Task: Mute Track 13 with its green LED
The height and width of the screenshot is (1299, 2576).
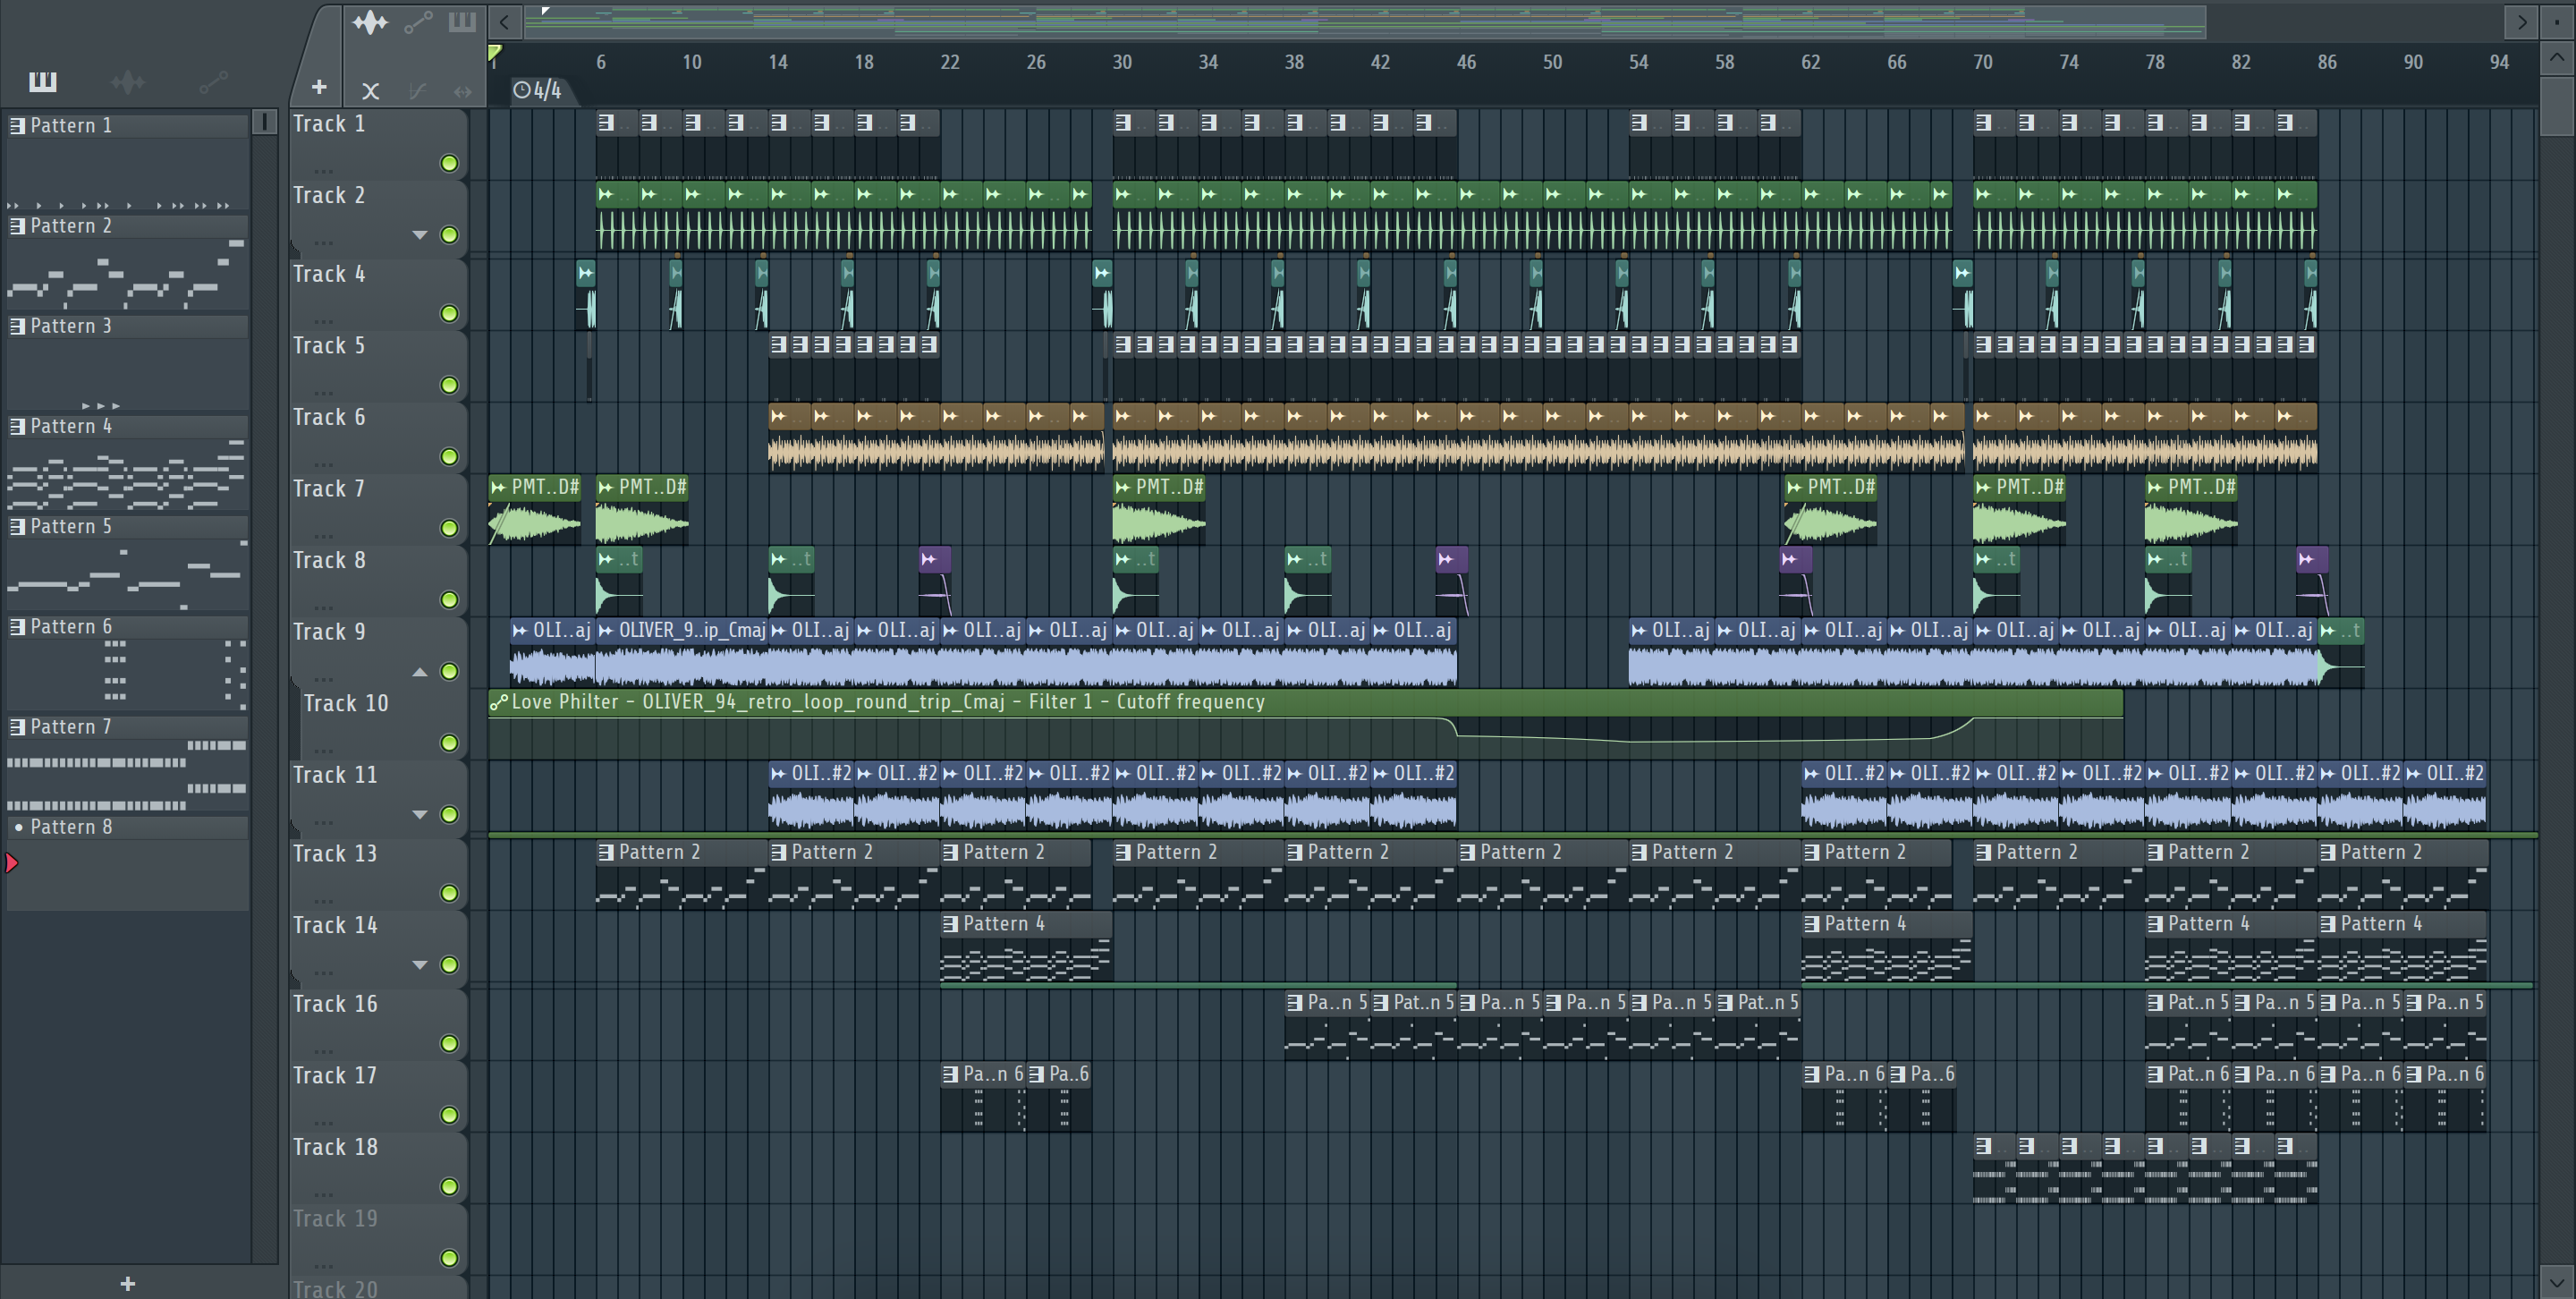Action: [449, 893]
